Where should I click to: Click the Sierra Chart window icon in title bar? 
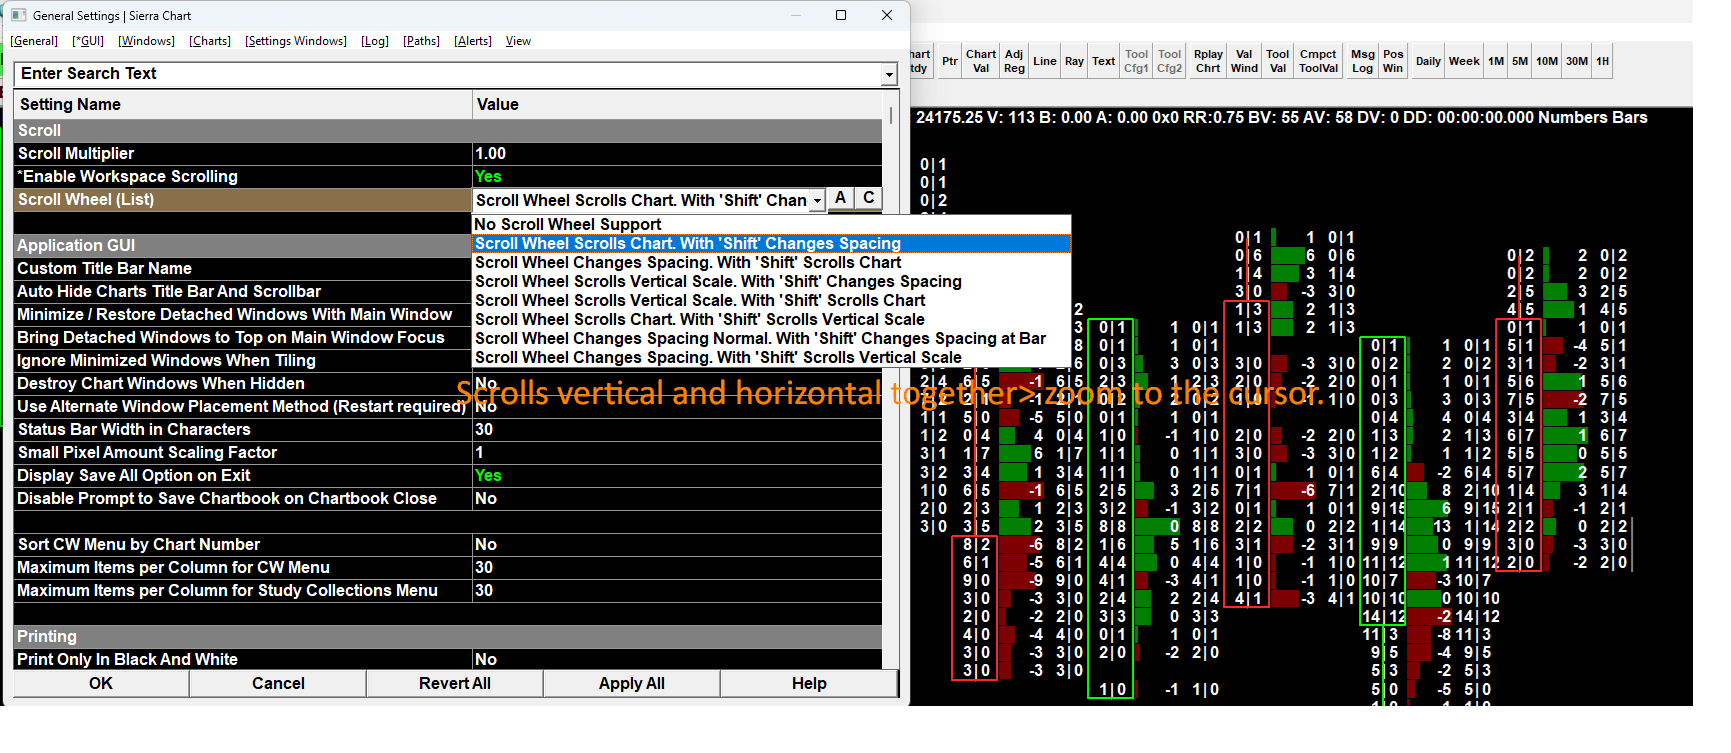pos(18,15)
